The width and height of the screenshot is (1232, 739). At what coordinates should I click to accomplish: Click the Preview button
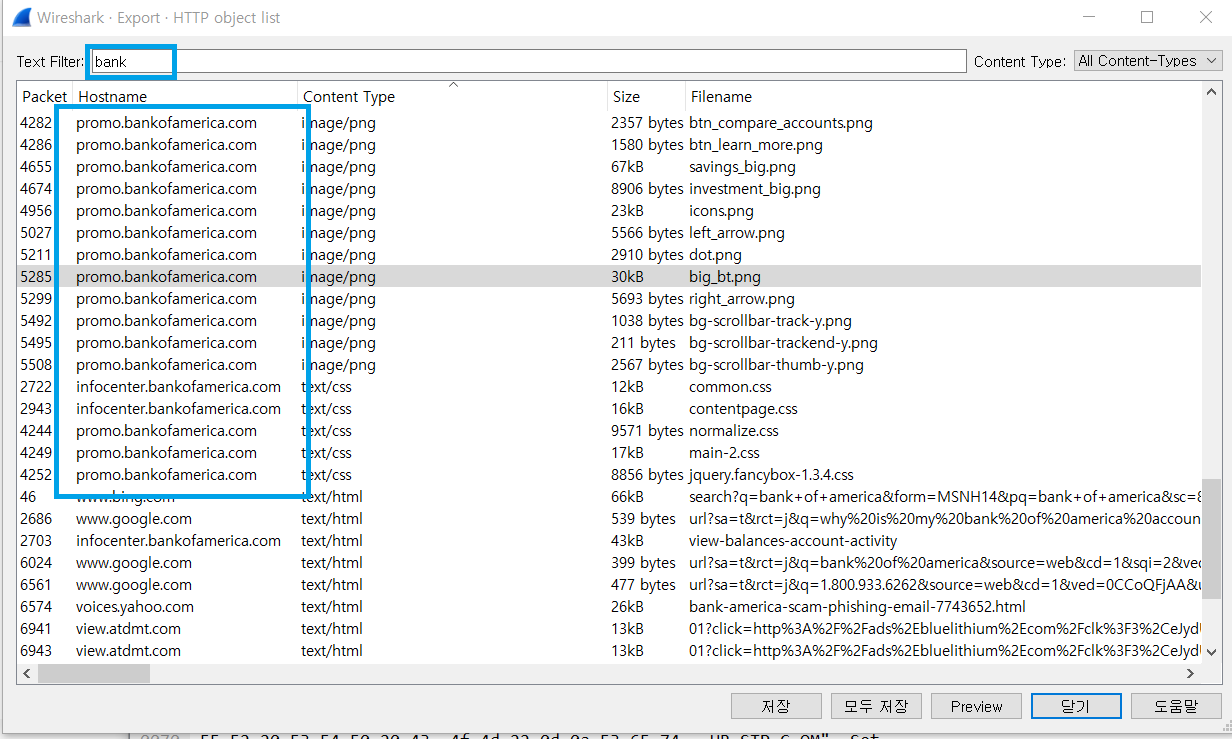coord(976,706)
